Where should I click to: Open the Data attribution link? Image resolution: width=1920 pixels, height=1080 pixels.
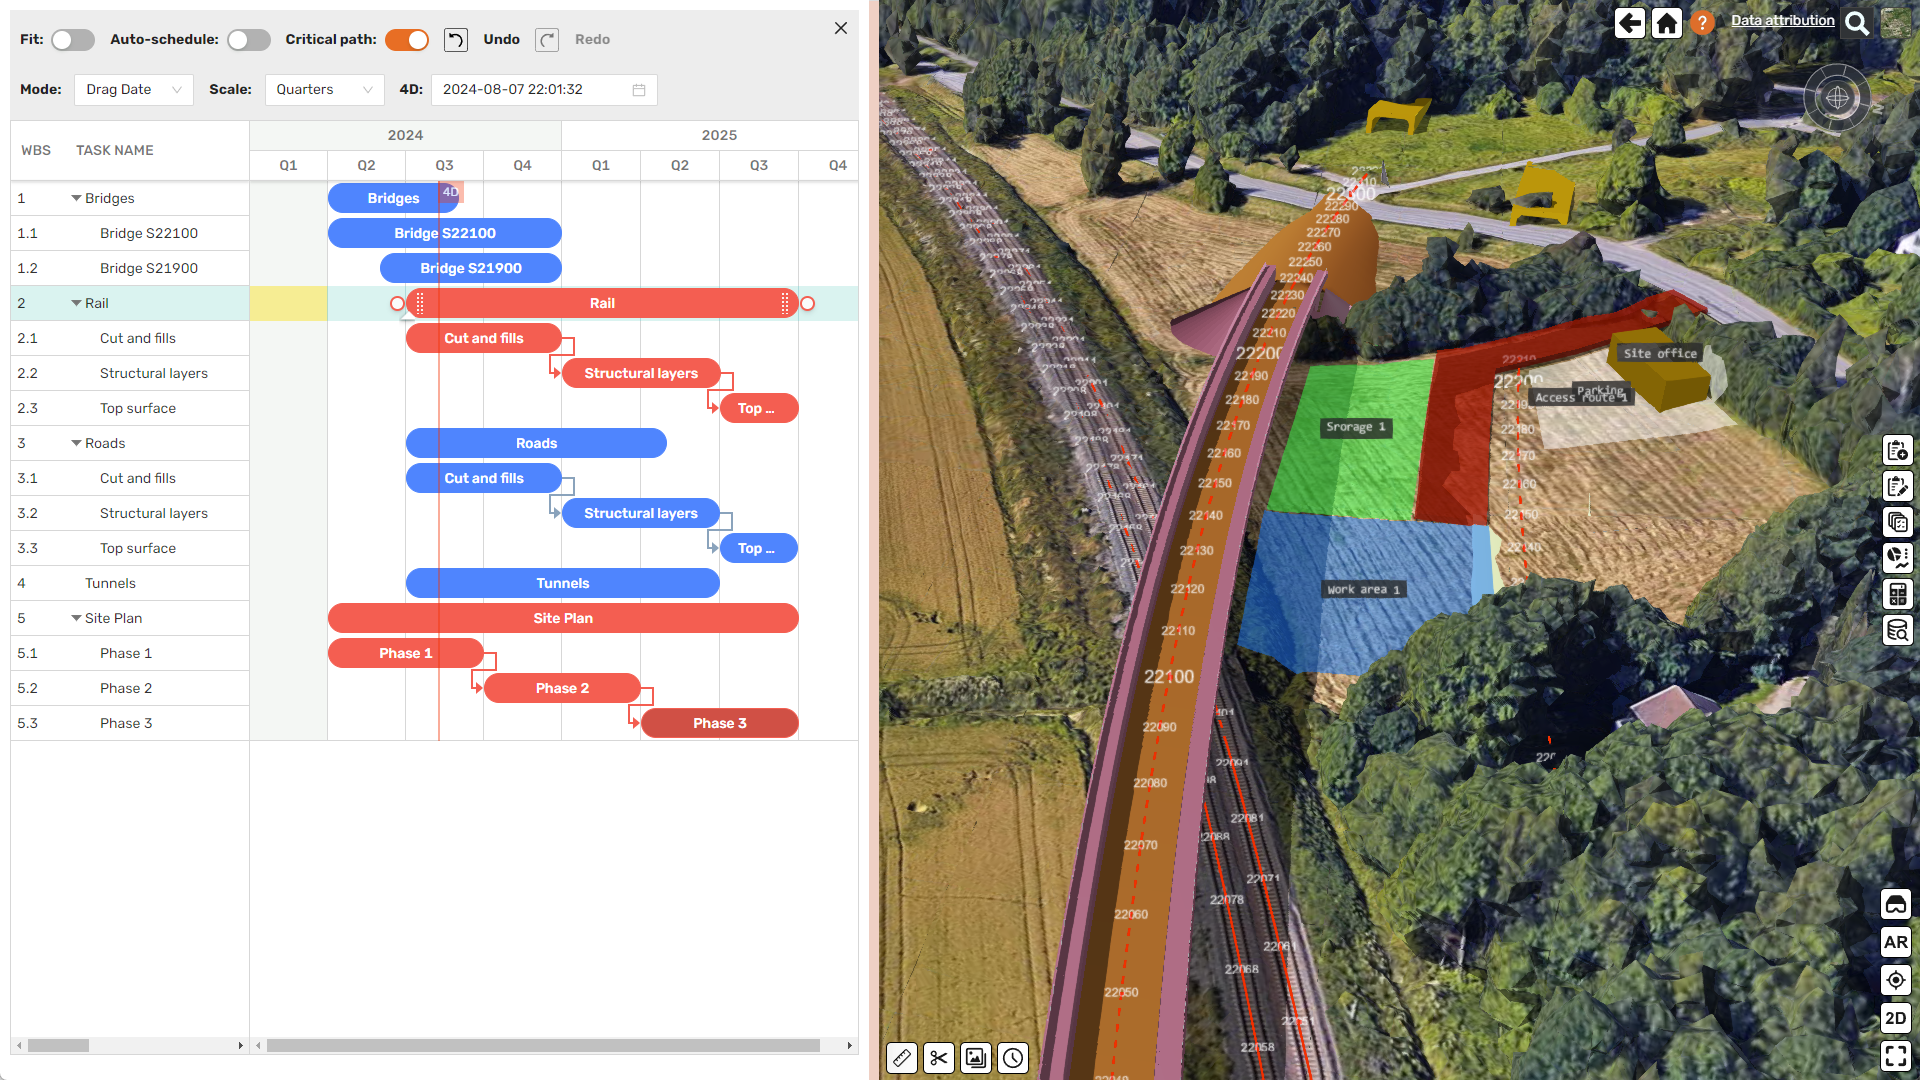[x=1783, y=20]
